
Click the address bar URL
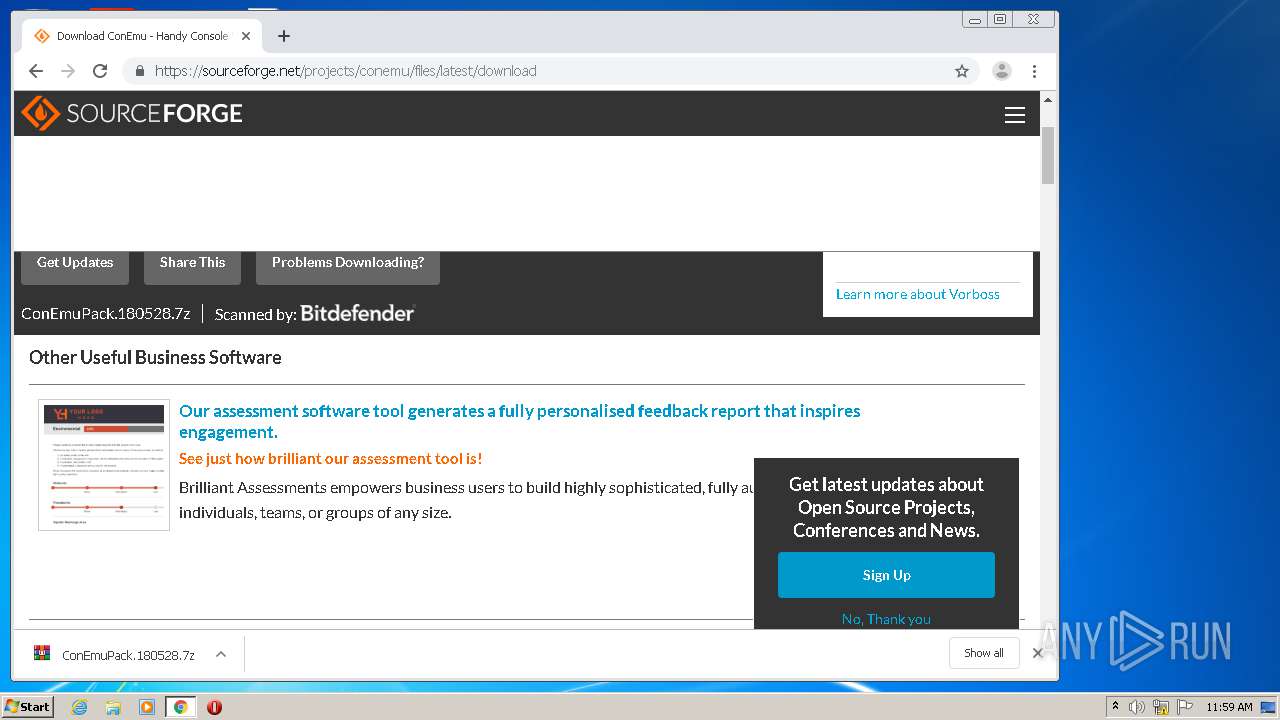pos(345,71)
